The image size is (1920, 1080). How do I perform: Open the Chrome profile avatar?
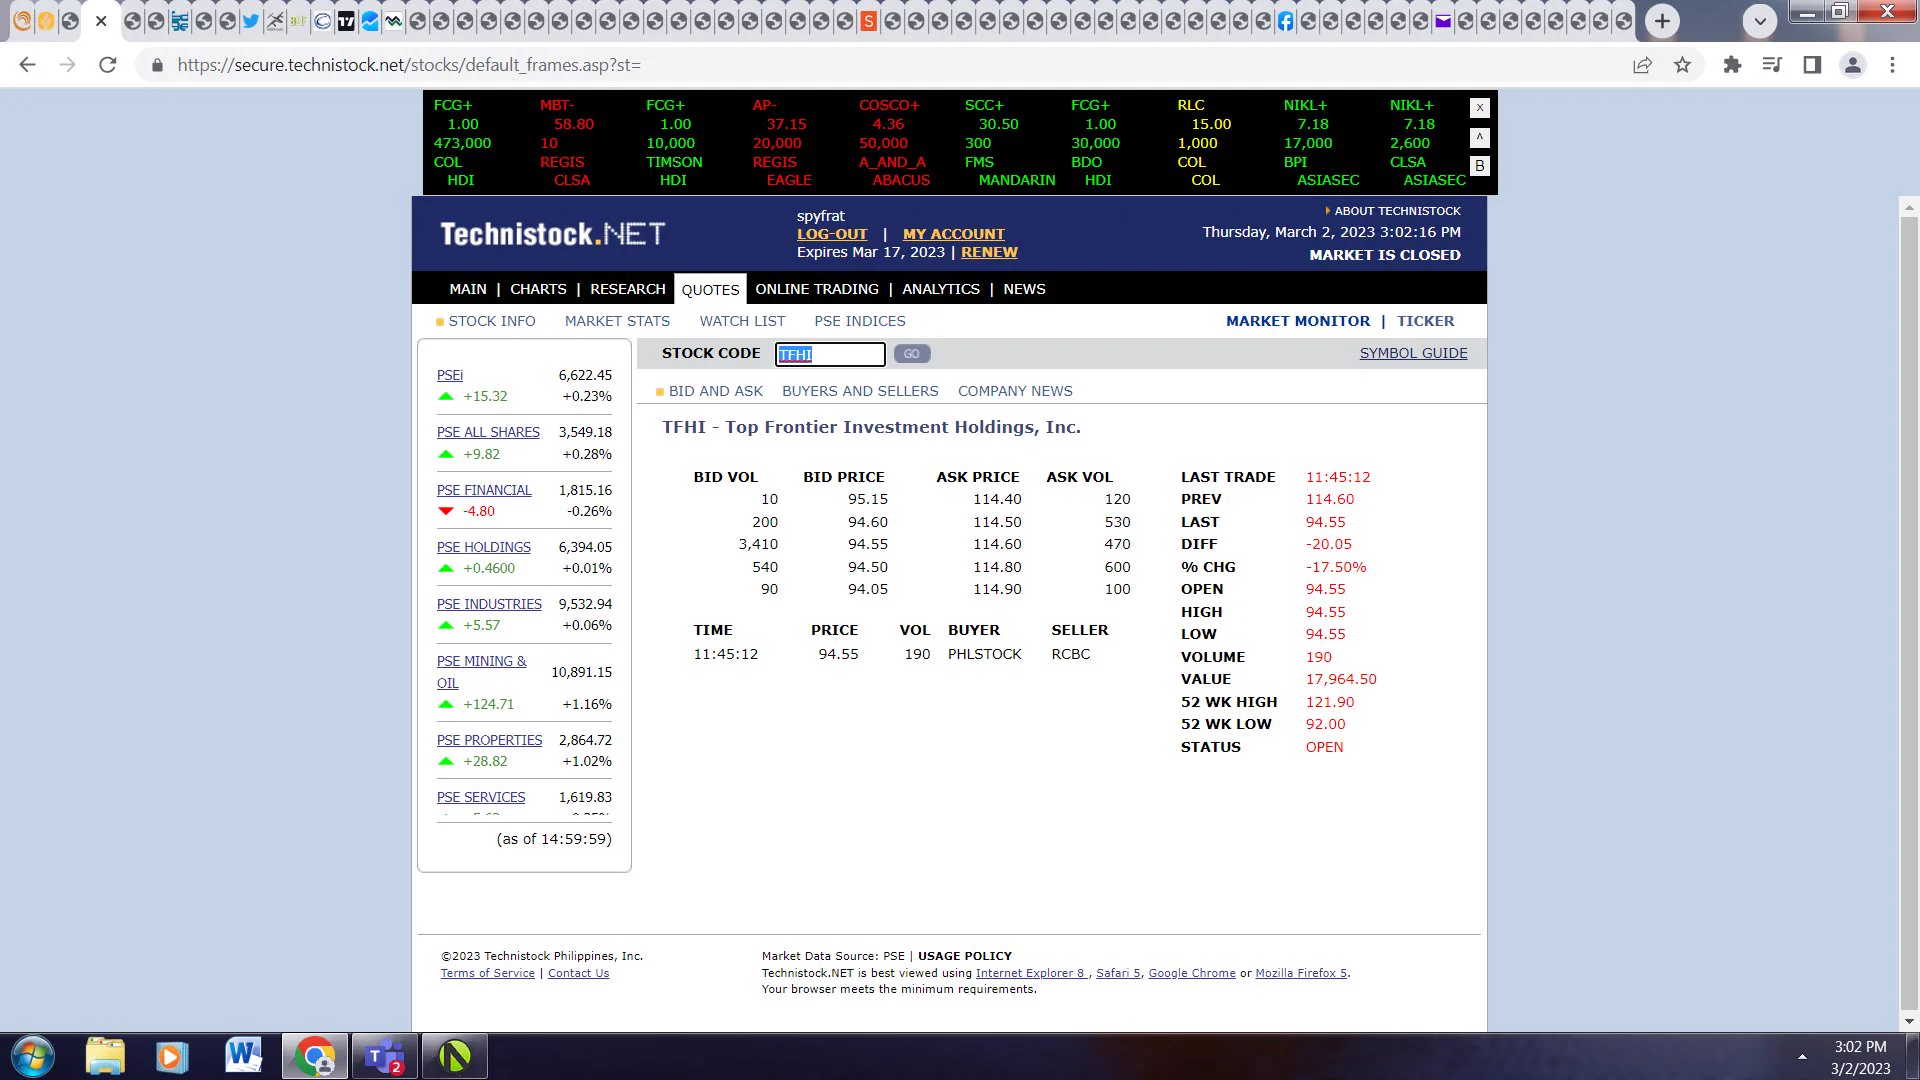pos(1852,65)
